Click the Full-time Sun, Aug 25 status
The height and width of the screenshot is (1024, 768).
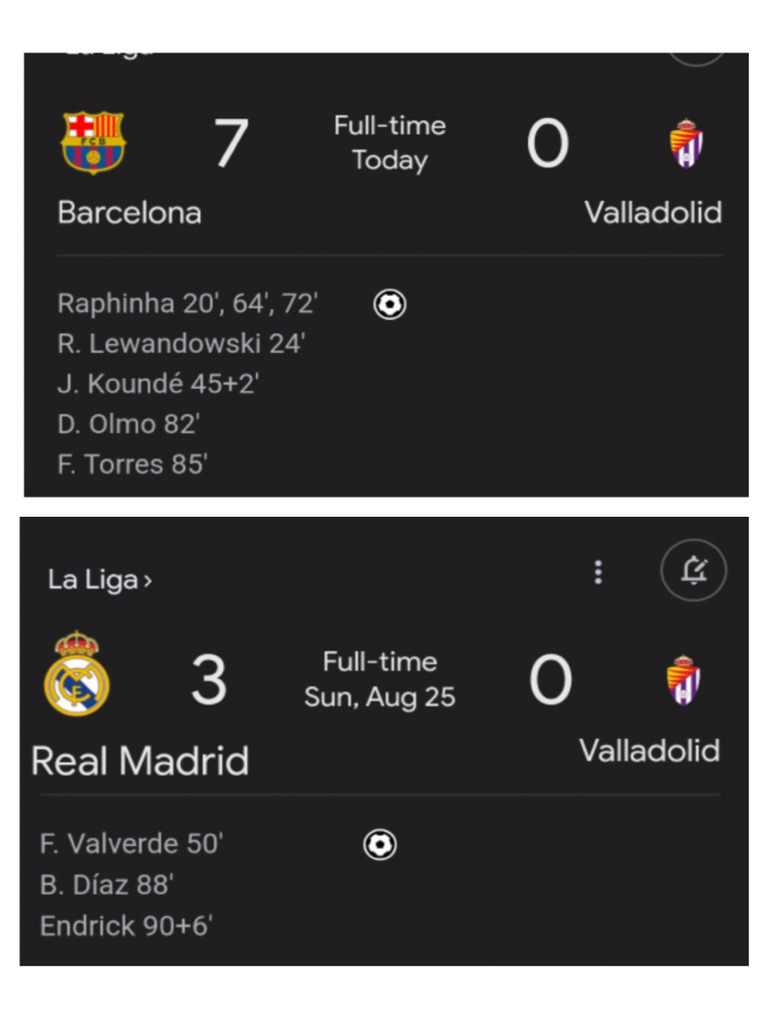coord(380,679)
